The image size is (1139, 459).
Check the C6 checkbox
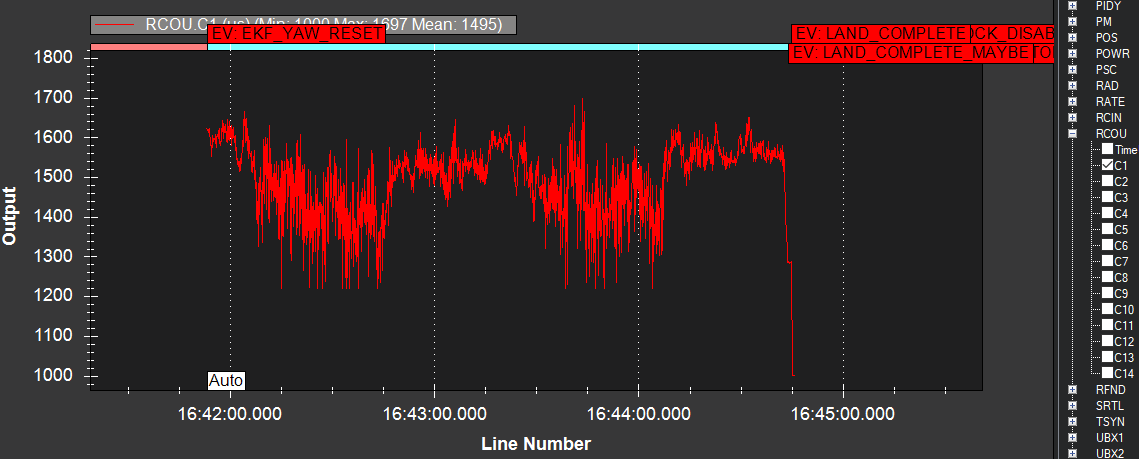pyautogui.click(x=1108, y=245)
